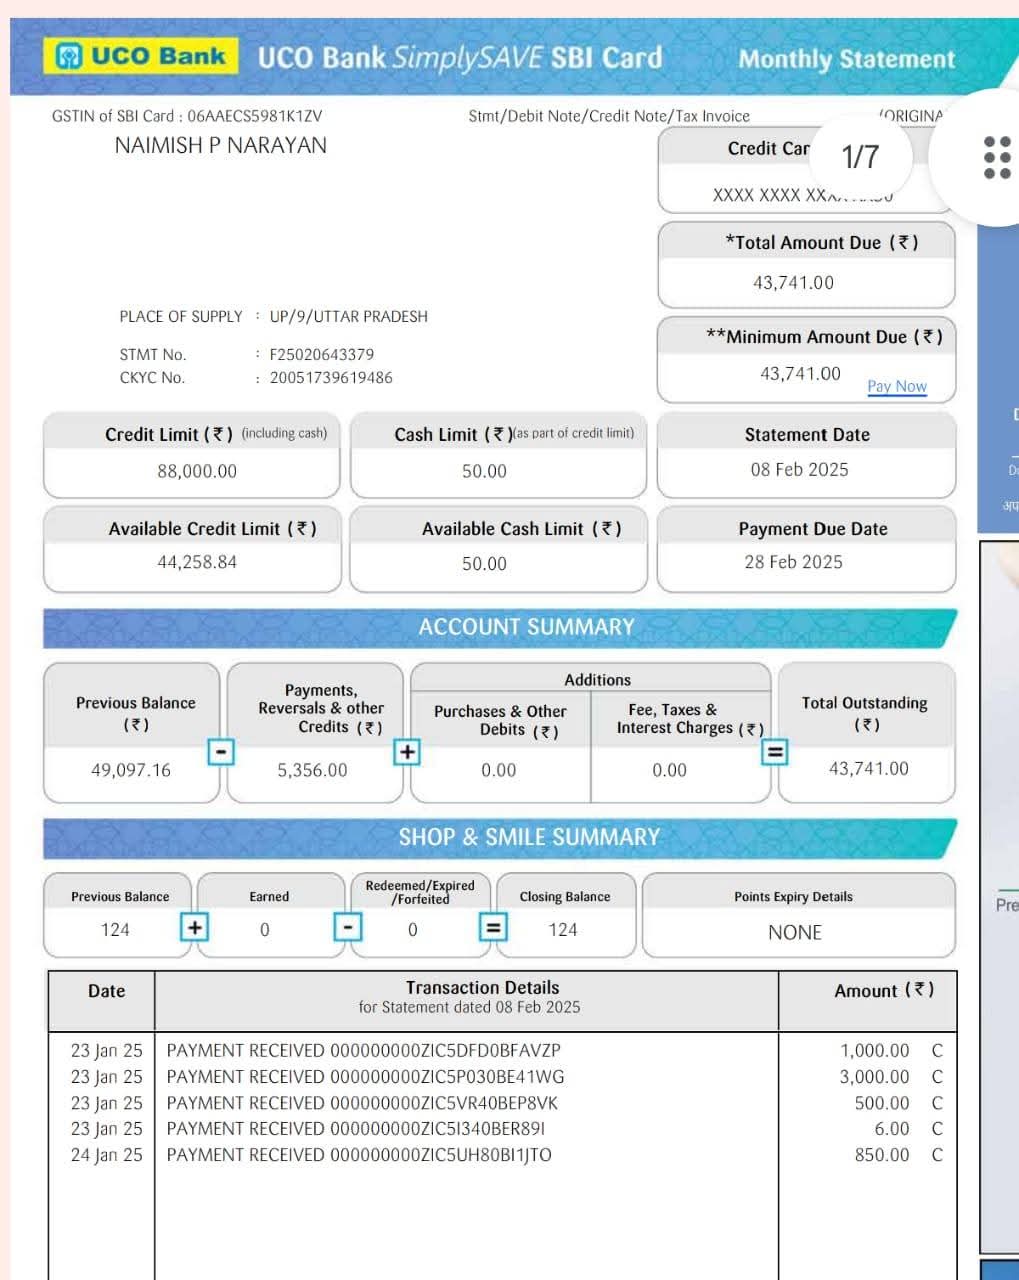Screen dimensions: 1019x1280
Task: Click the minus icon in Account Summary
Action: click(221, 751)
